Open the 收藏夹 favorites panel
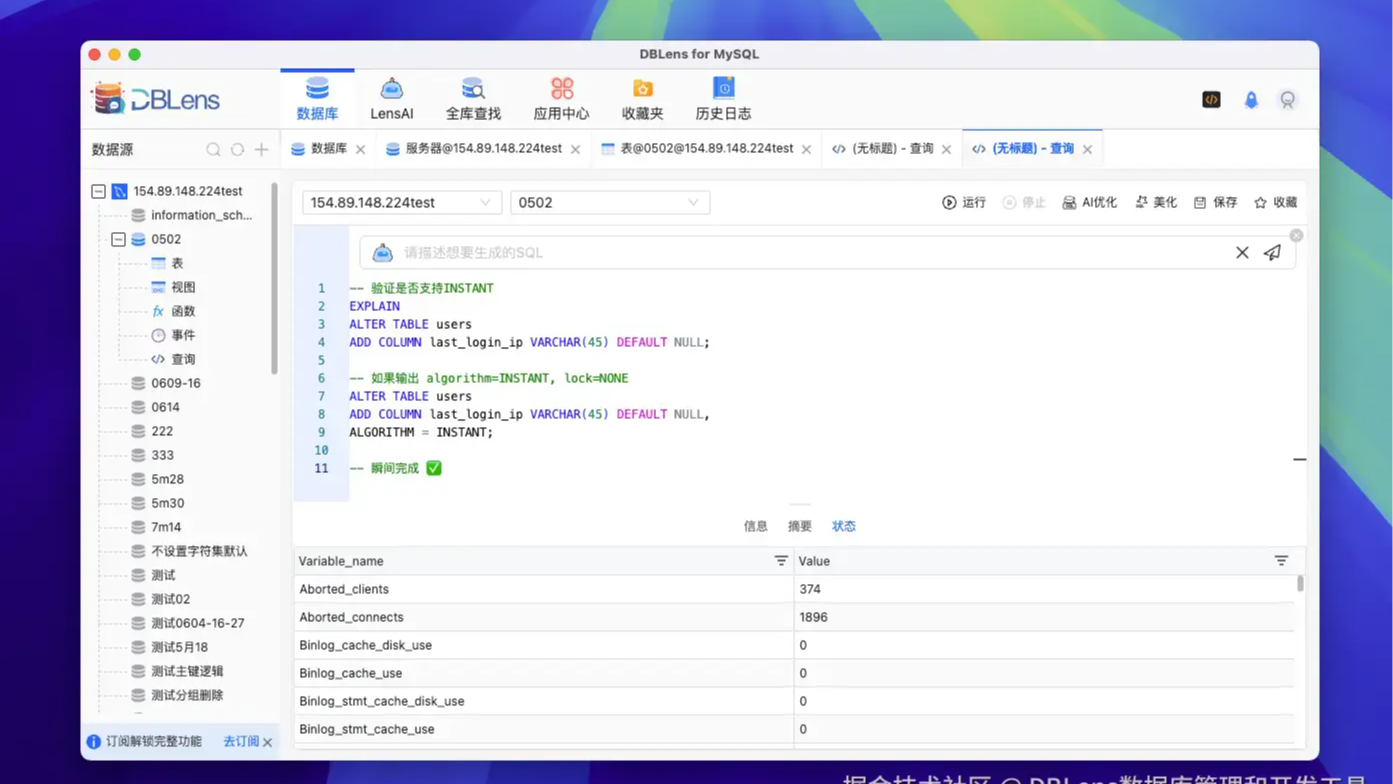1393x784 pixels. [x=641, y=97]
